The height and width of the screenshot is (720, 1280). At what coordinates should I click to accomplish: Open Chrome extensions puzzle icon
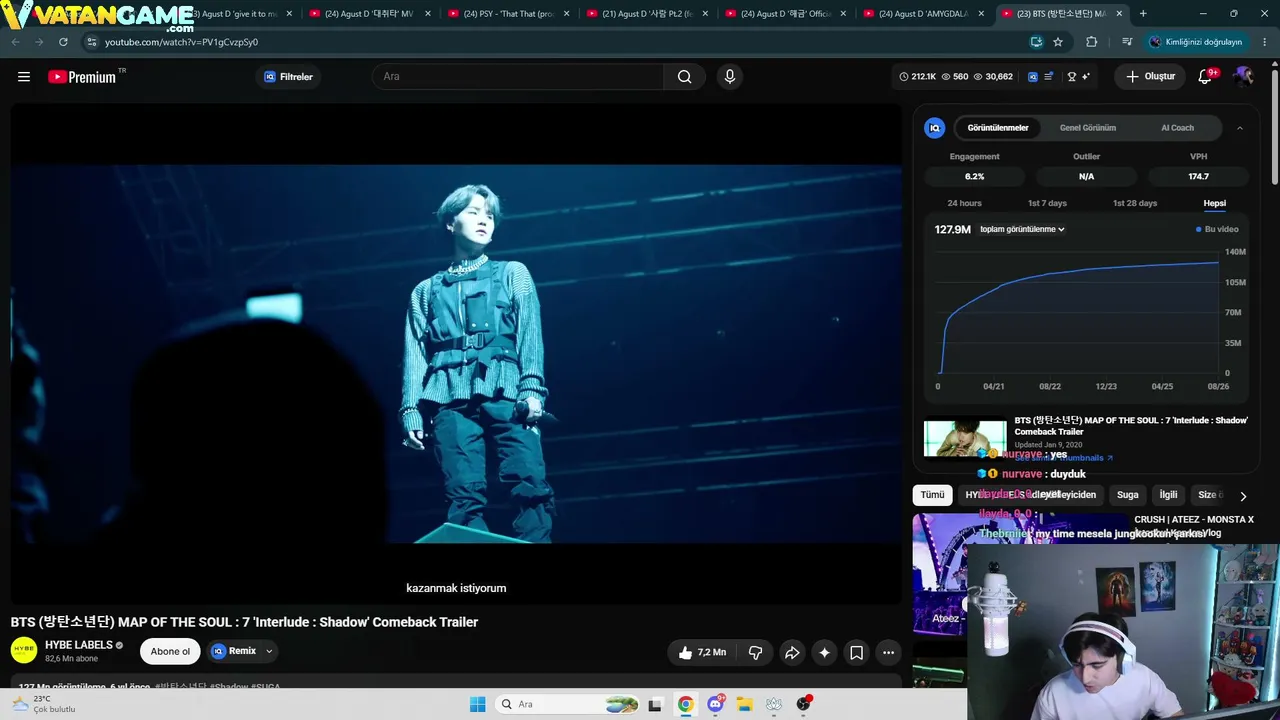(1091, 42)
